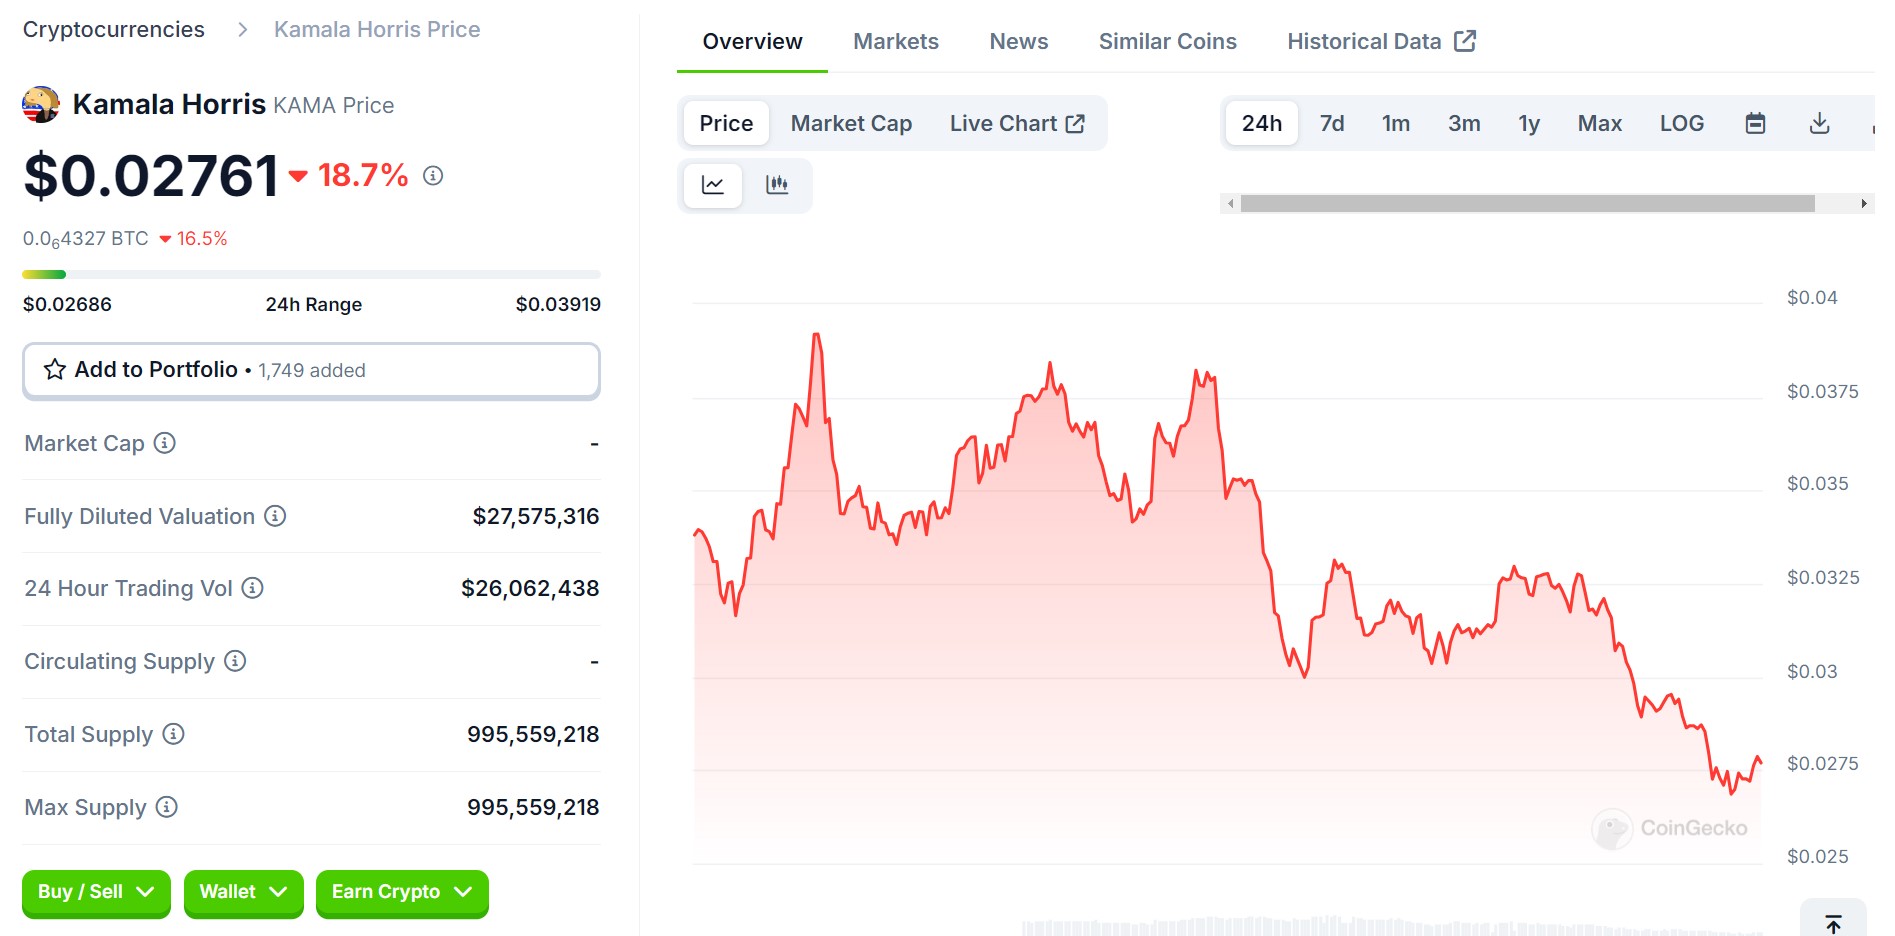This screenshot has height=936, width=1895.
Task: Click the horizontal scrollbar right arrow
Action: coord(1863,204)
